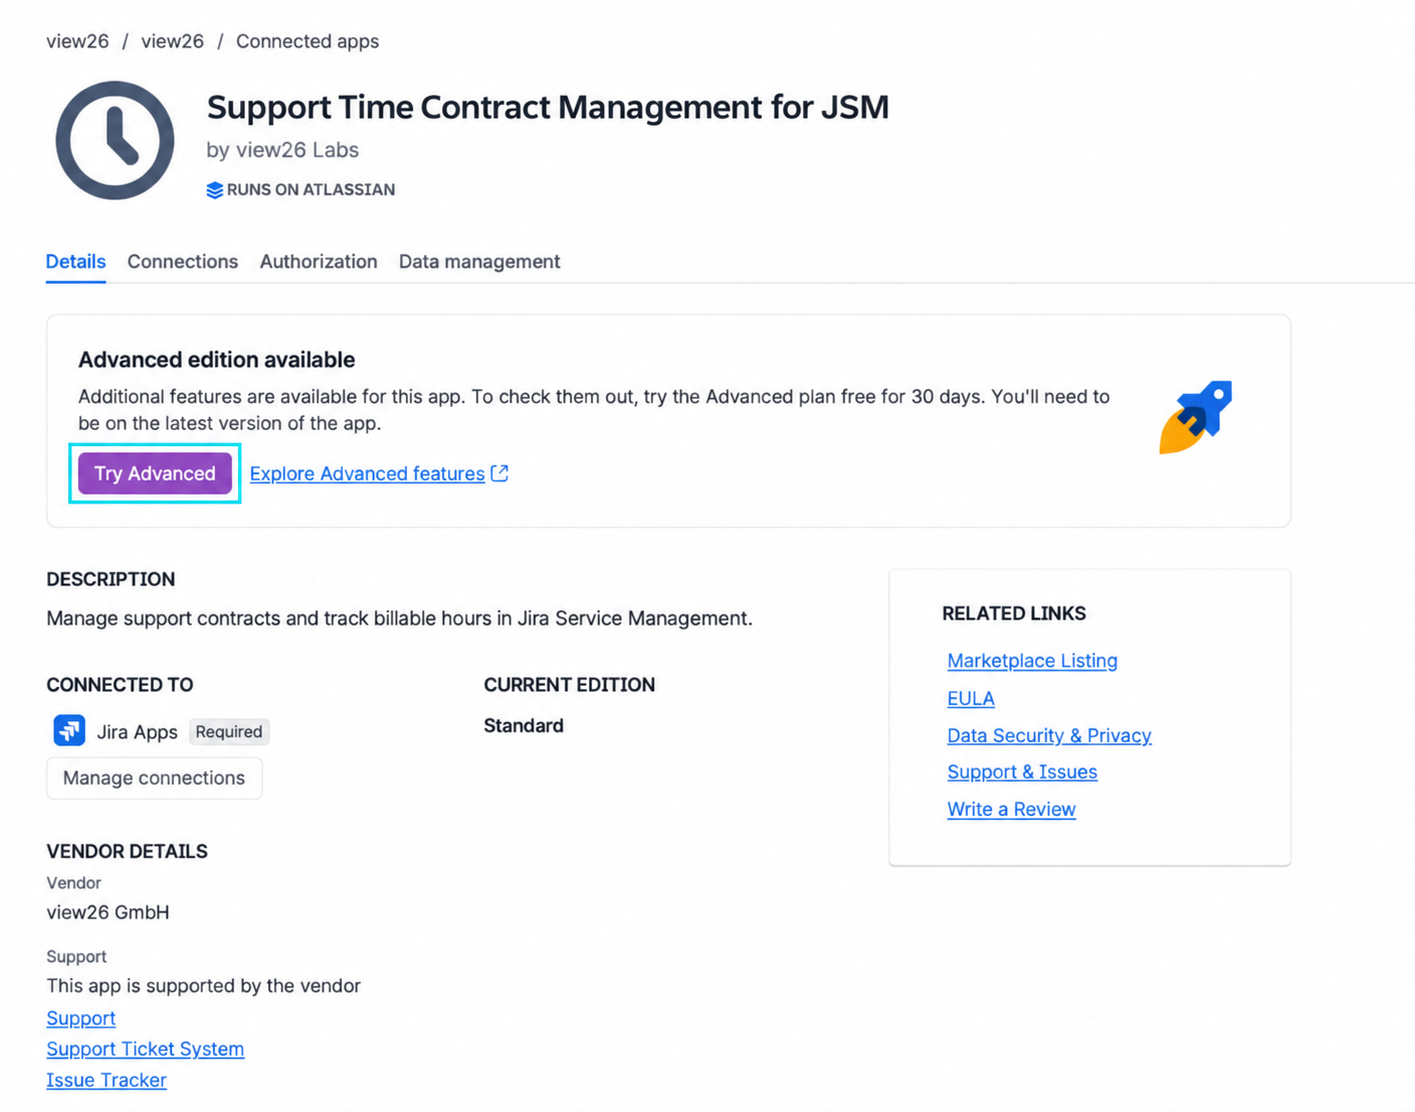Open the EULA link
1415x1112 pixels.
971,699
